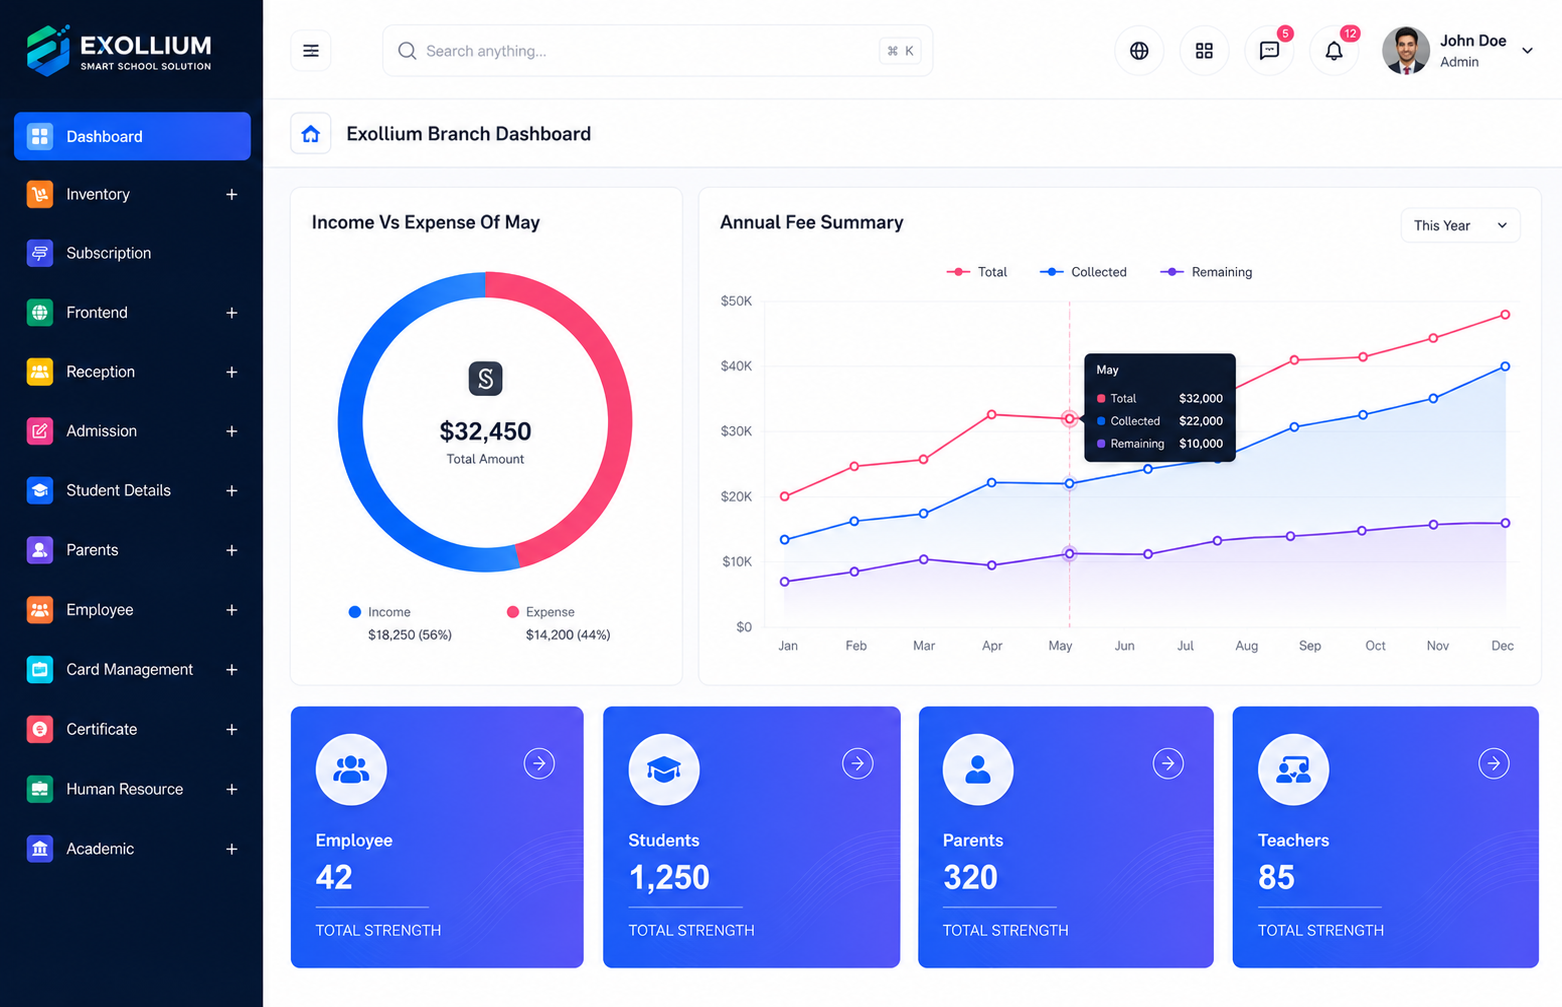This screenshot has height=1007, width=1562.
Task: Click the Card Management icon
Action: point(40,670)
